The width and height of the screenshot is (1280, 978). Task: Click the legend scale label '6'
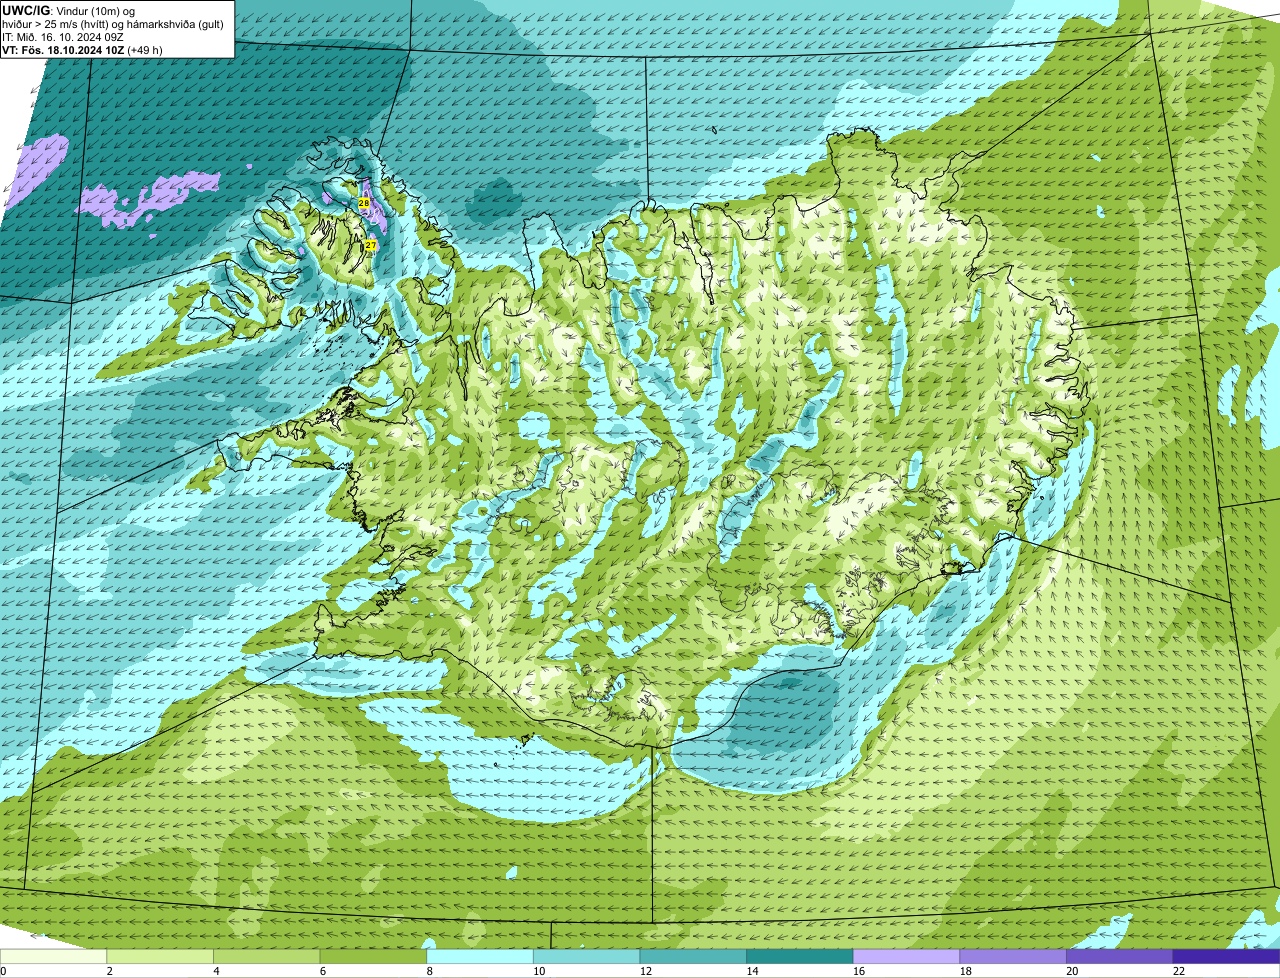click(322, 971)
